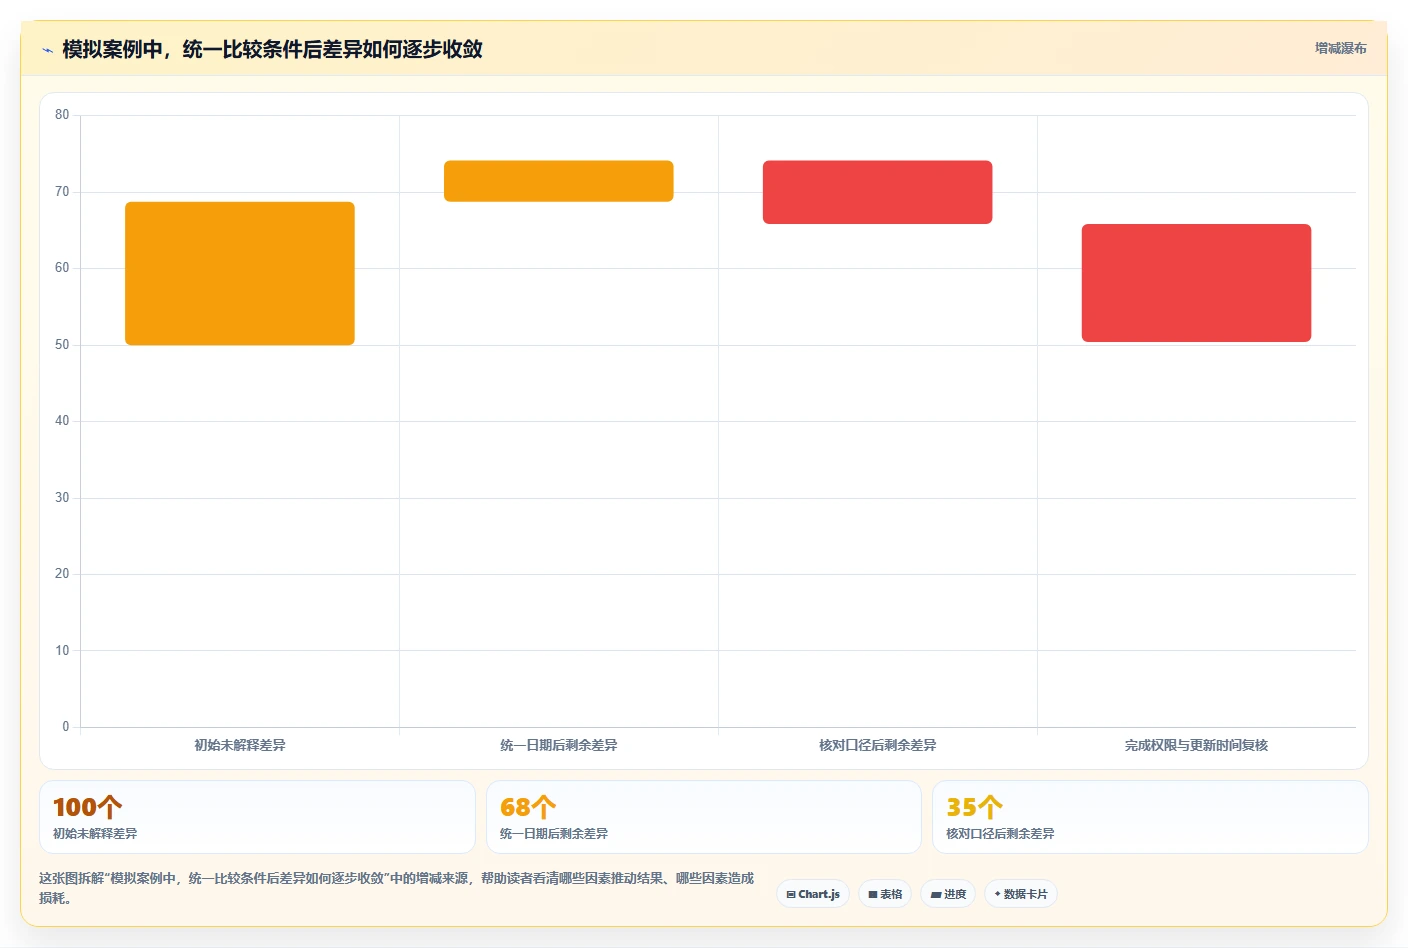Click the orange 初始未解释差异 bar
The height and width of the screenshot is (948, 1408).
240,273
